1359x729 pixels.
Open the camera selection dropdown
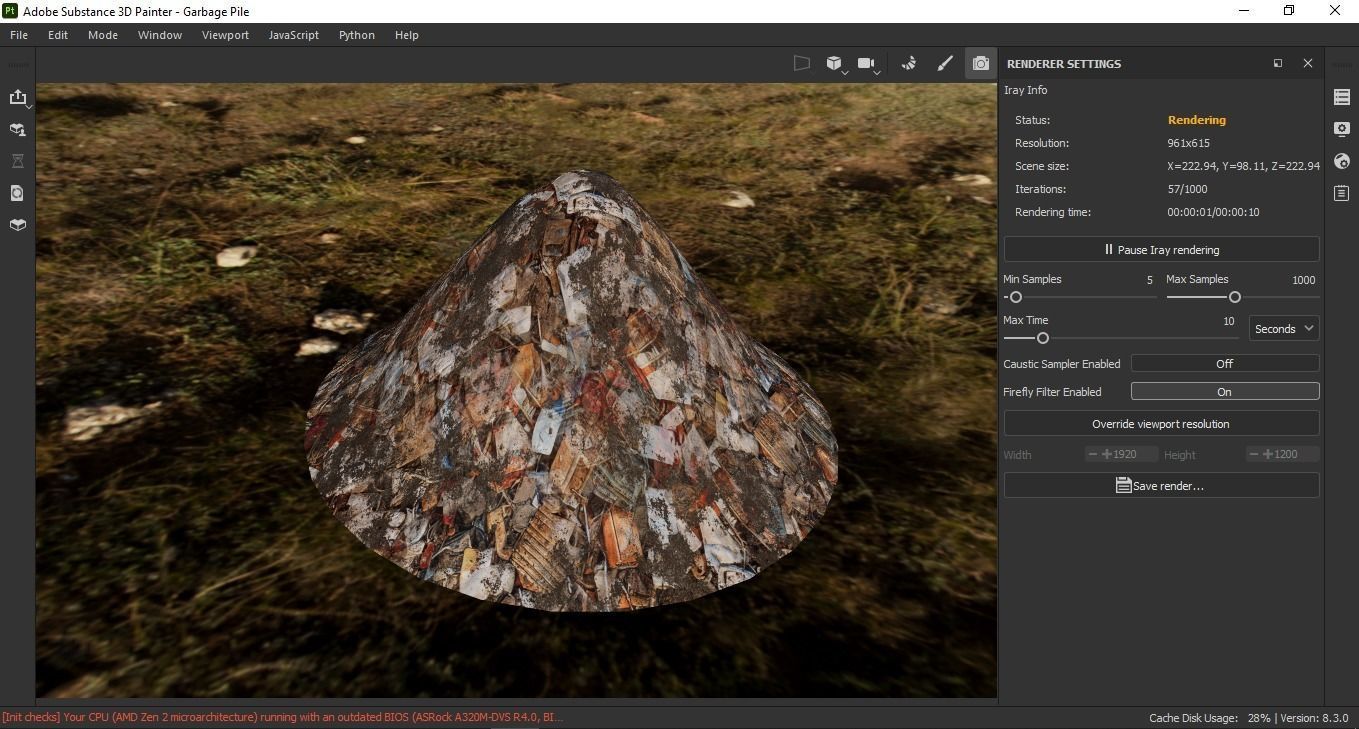point(869,63)
